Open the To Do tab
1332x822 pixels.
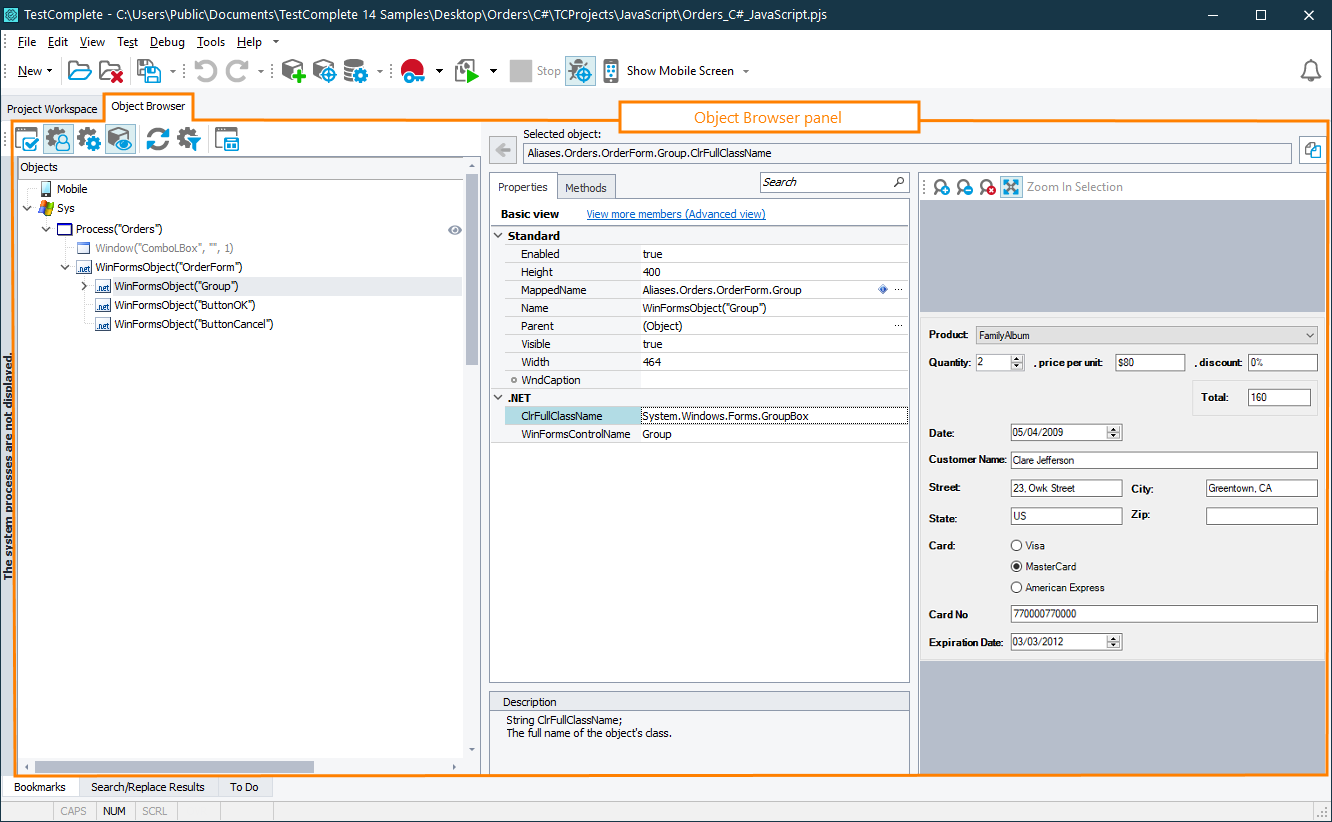[x=244, y=787]
